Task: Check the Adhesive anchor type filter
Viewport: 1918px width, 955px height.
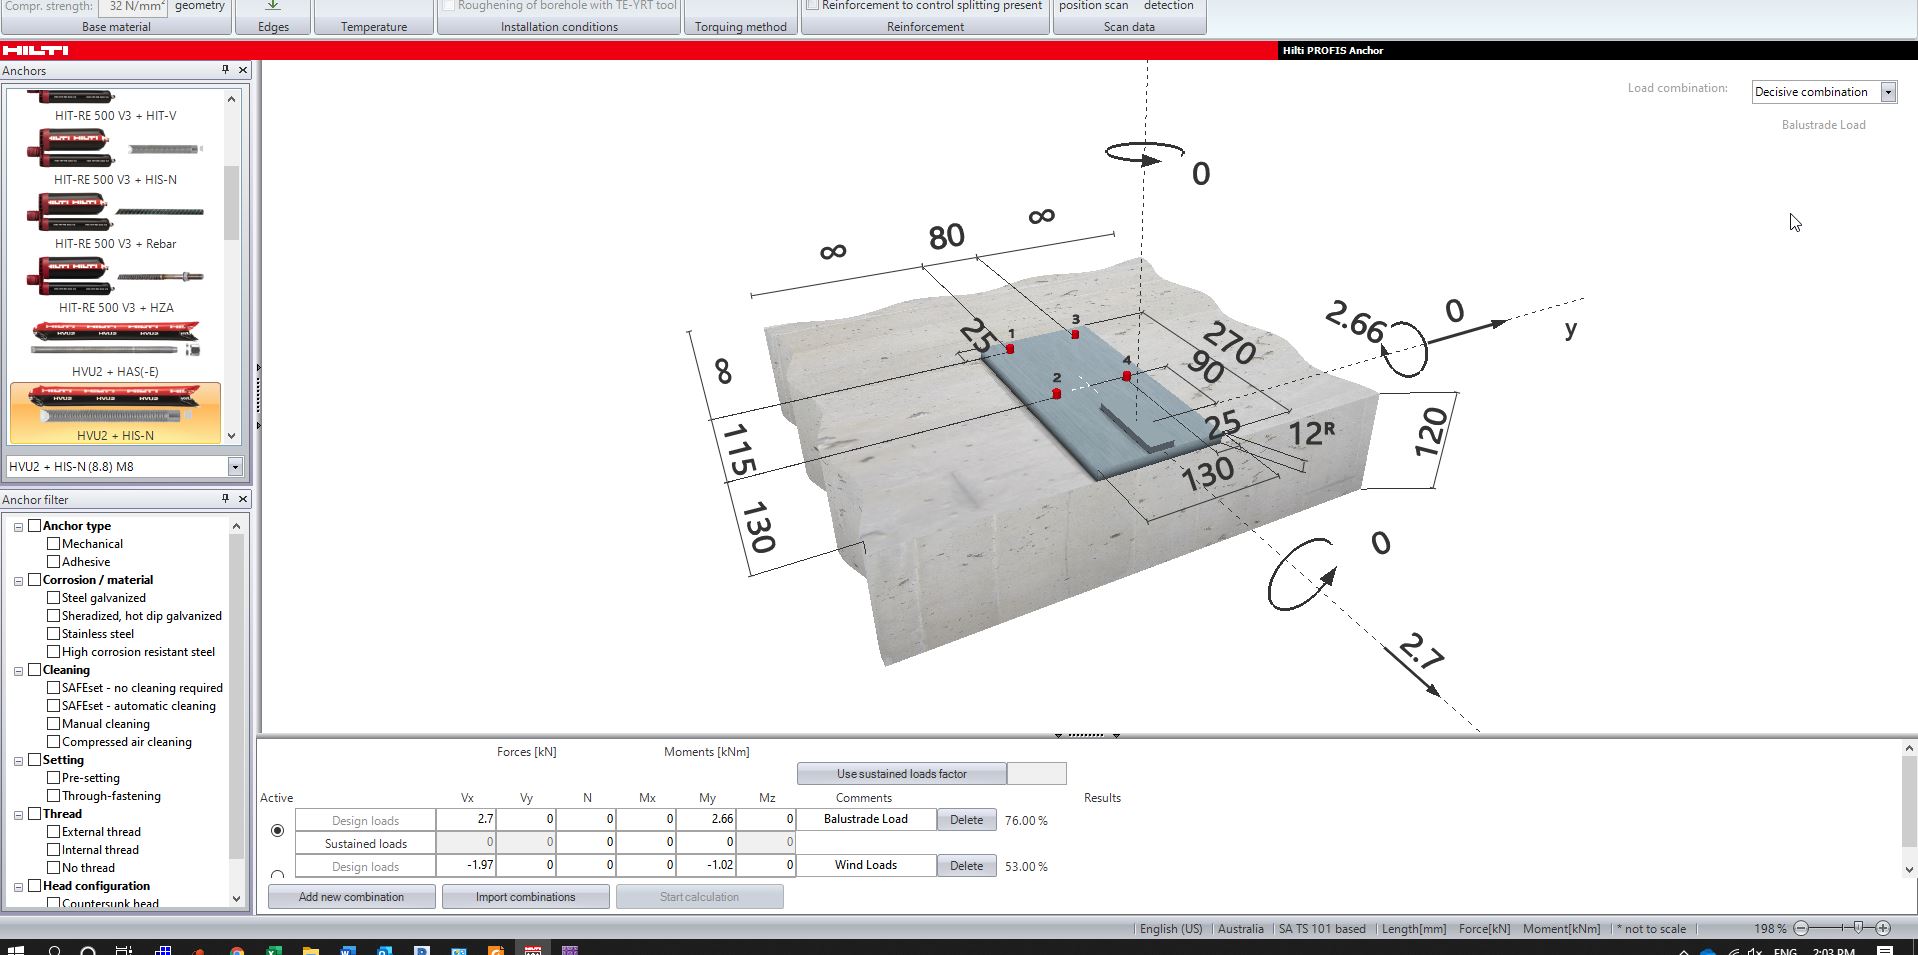Action: 54,562
